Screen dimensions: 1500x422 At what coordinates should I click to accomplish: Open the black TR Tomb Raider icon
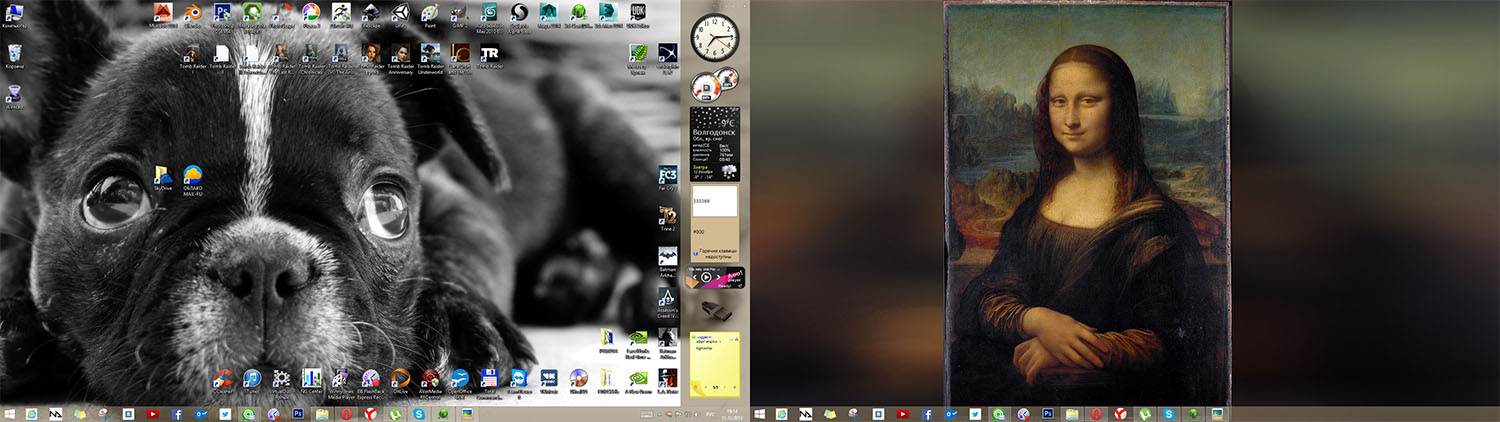489,55
